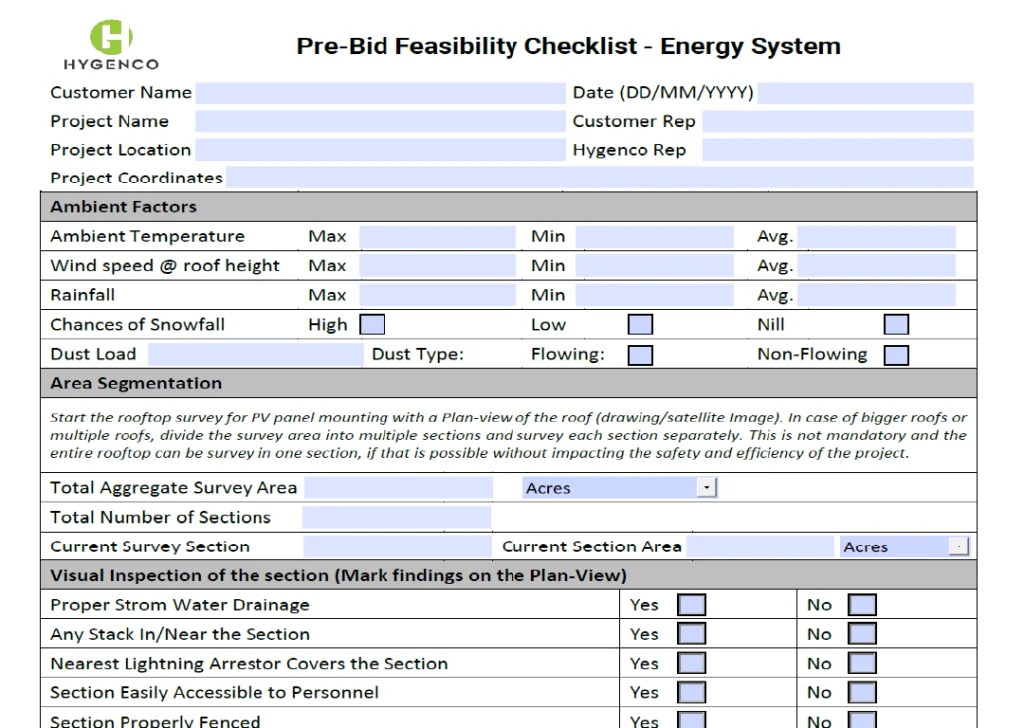Focus the Date (DD/MM/YYYY) field
Viewport: 1024px width, 728px height.
pyautogui.click(x=865, y=93)
